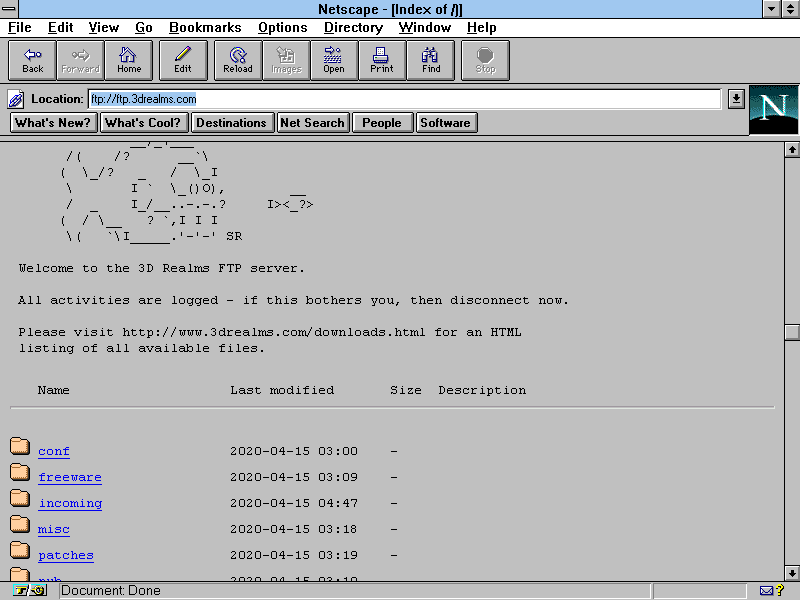This screenshot has width=800, height=600.
Task: Open the freeware directory link
Action: pyautogui.click(x=70, y=477)
